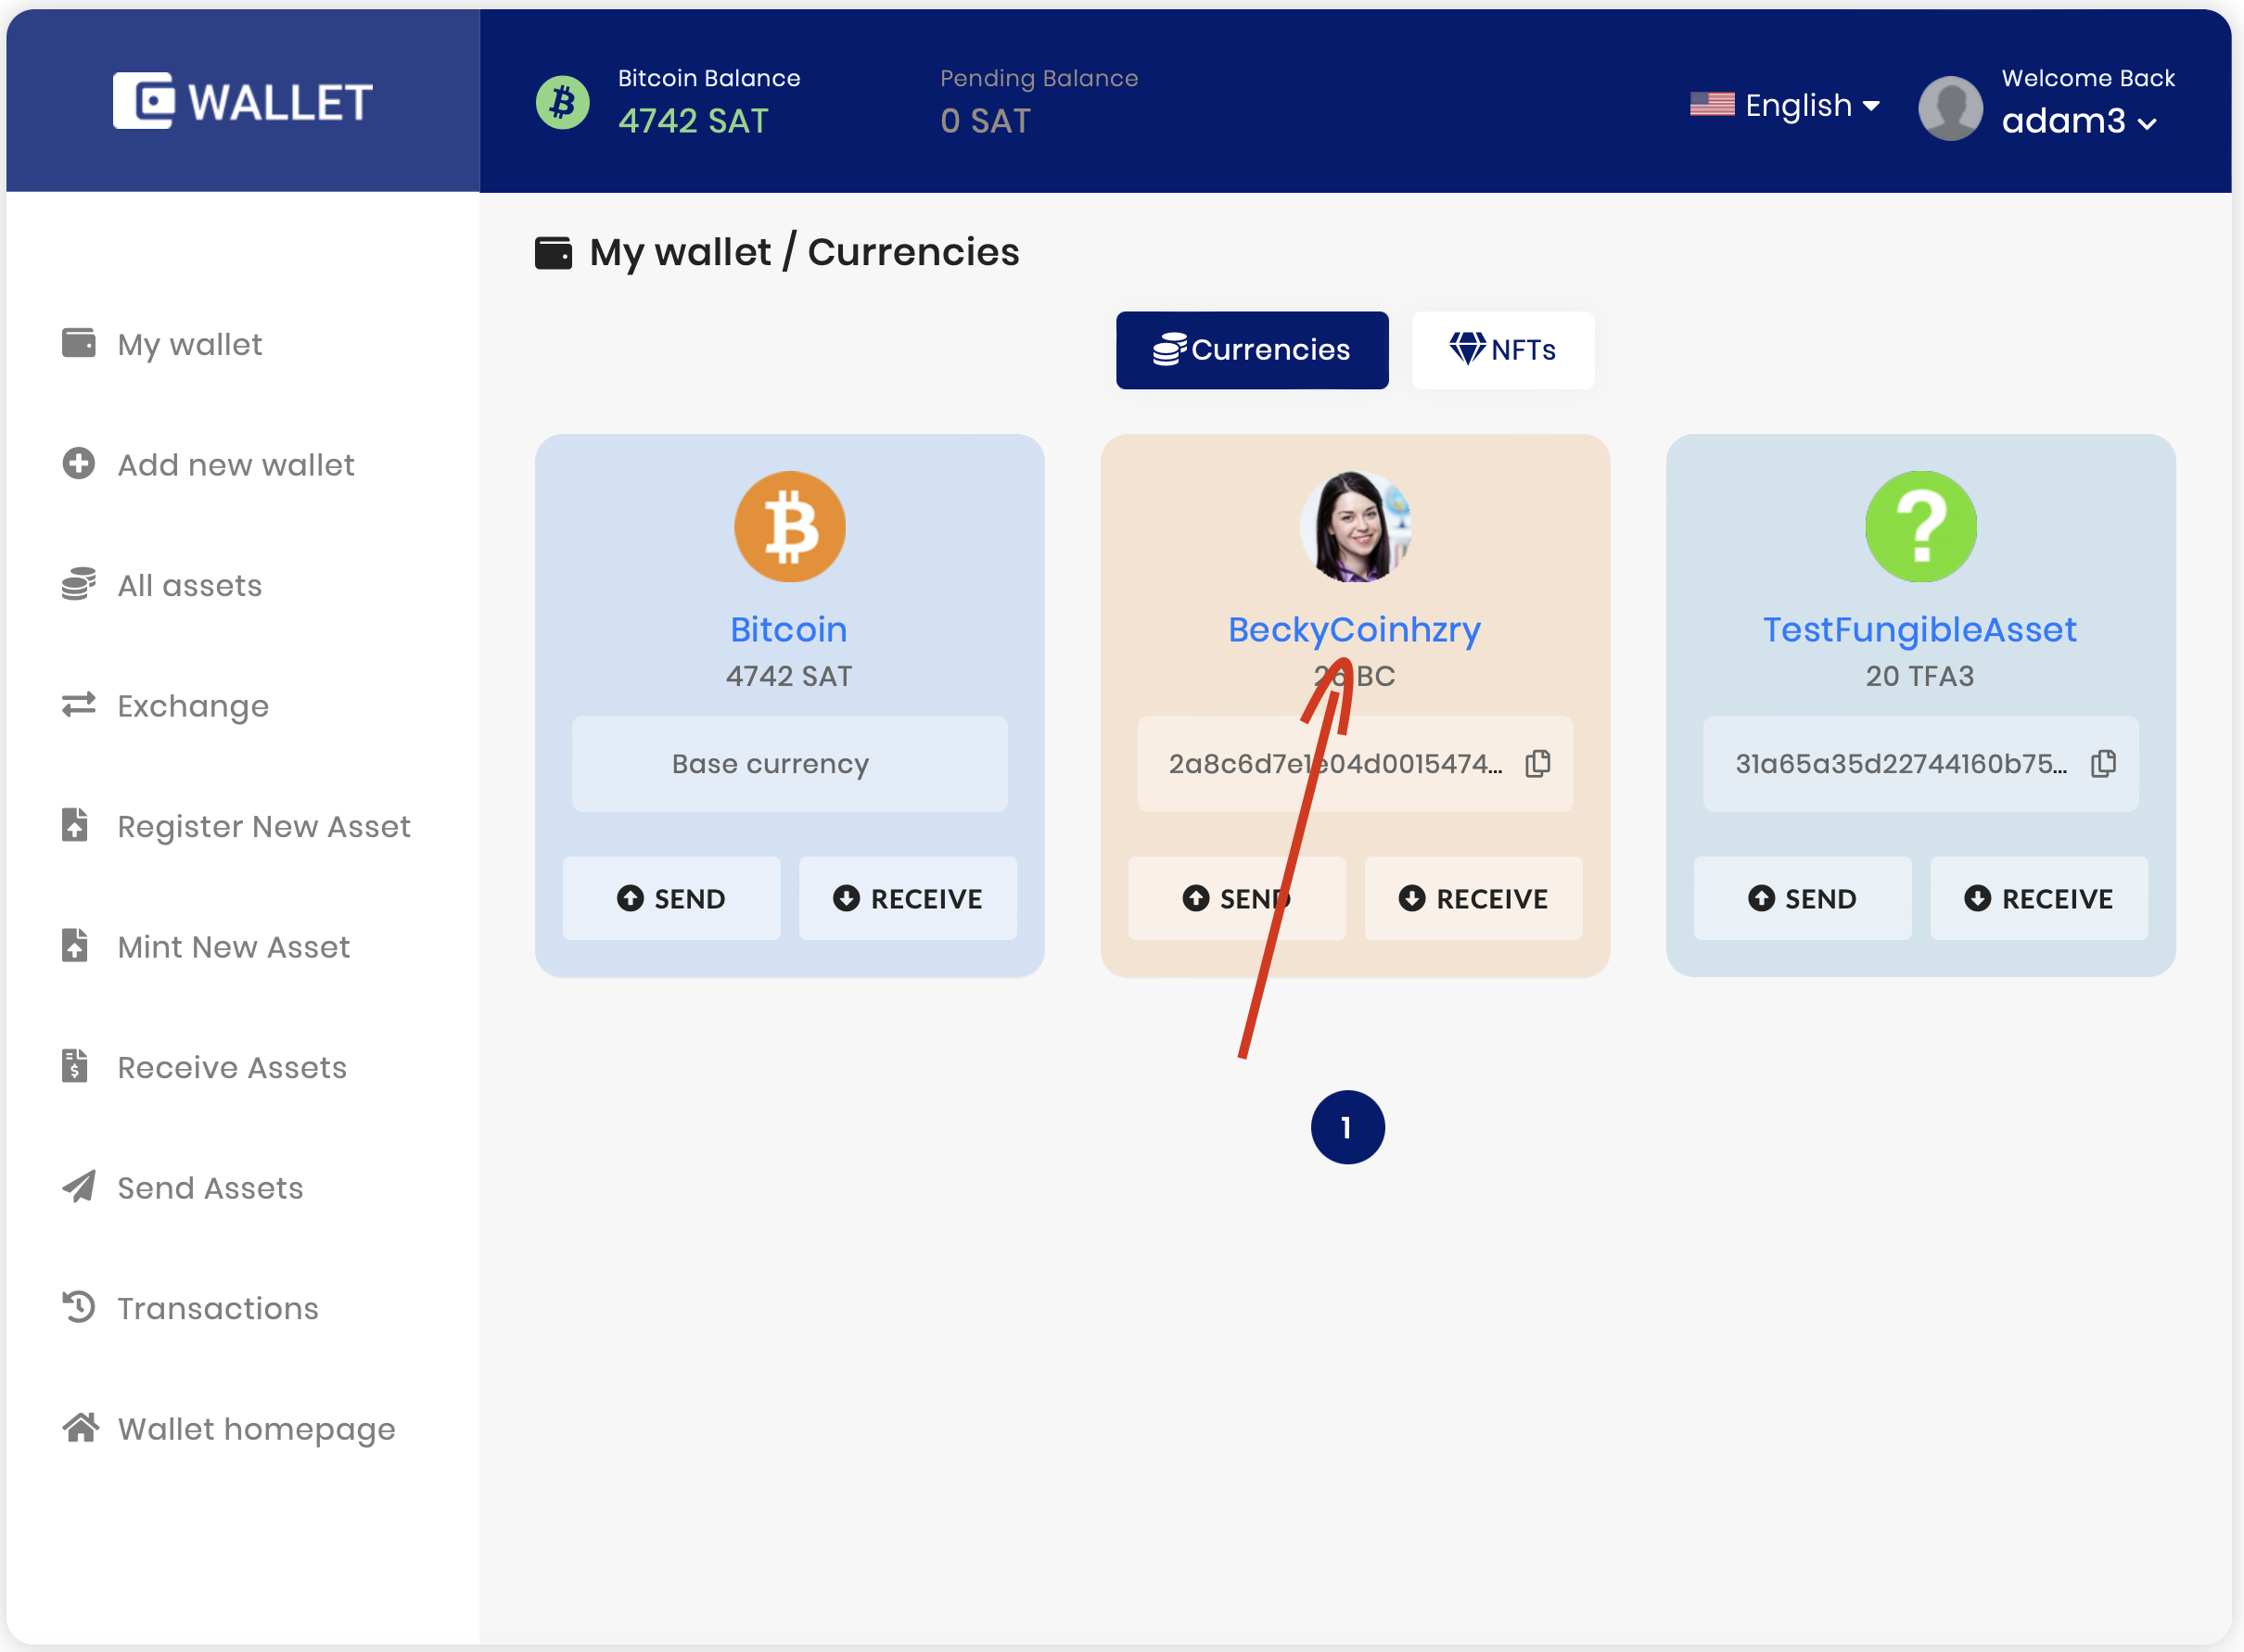Image resolution: width=2244 pixels, height=1652 pixels.
Task: Select the Currencies tab
Action: tap(1252, 350)
